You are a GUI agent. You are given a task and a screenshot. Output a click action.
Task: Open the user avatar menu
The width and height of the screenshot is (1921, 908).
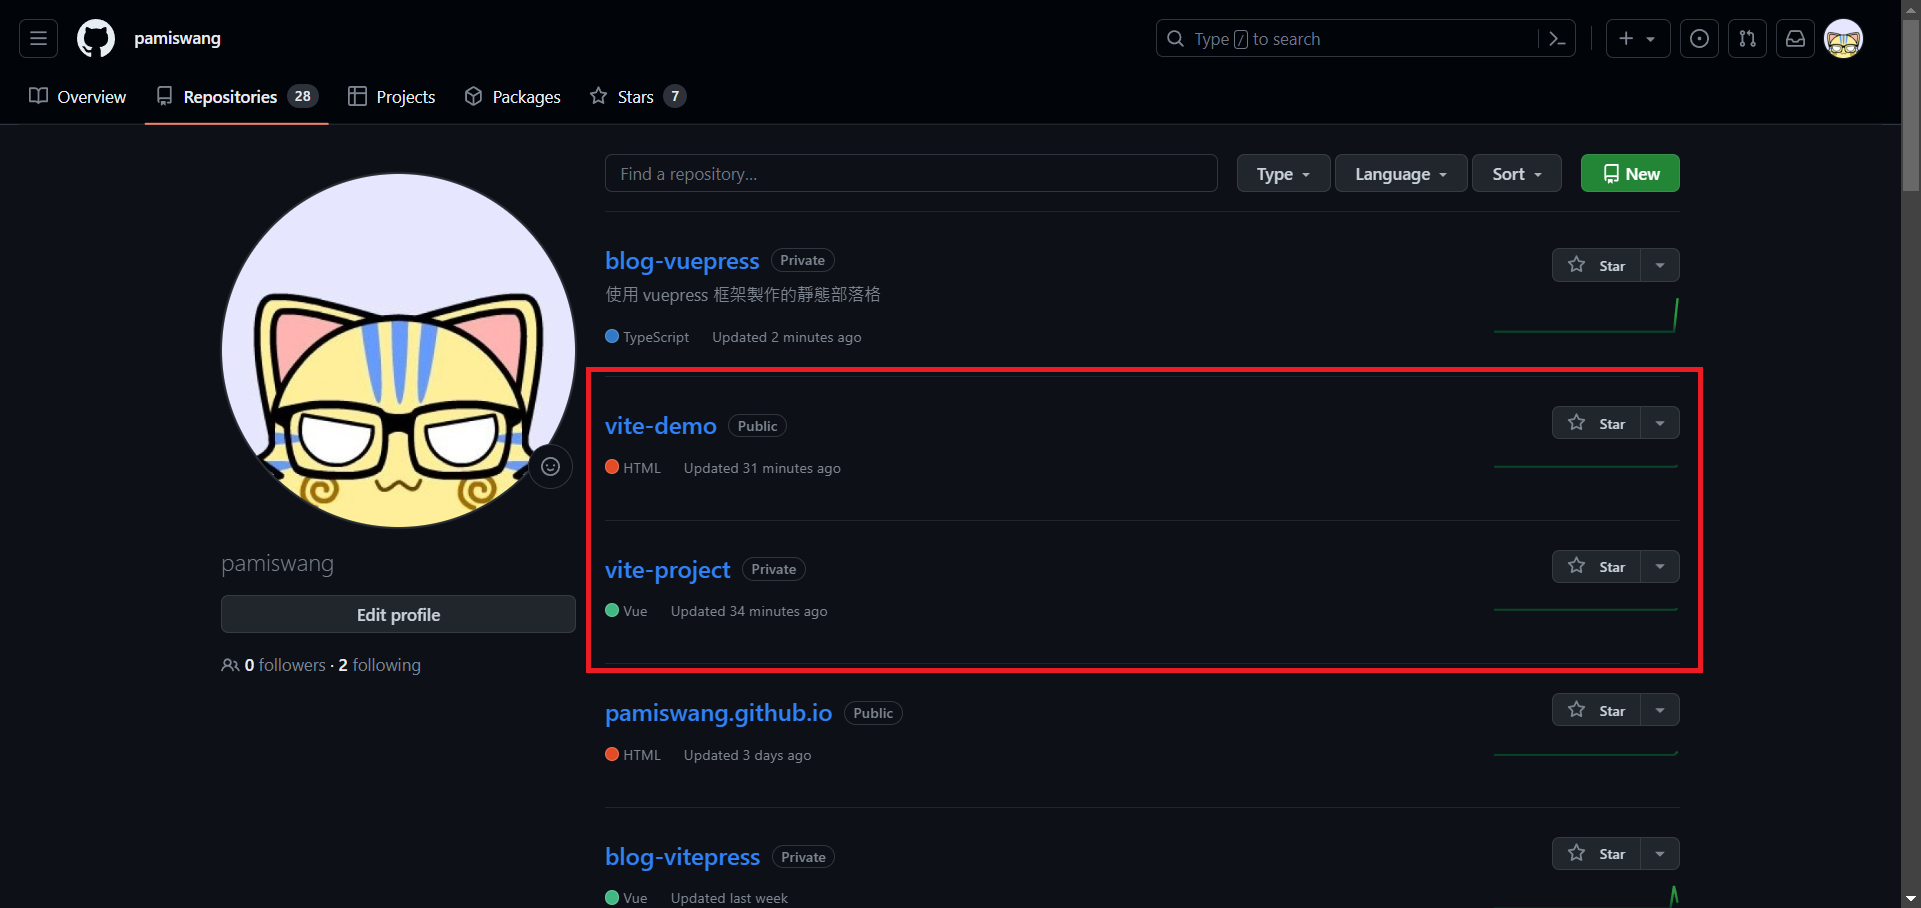[x=1844, y=39]
